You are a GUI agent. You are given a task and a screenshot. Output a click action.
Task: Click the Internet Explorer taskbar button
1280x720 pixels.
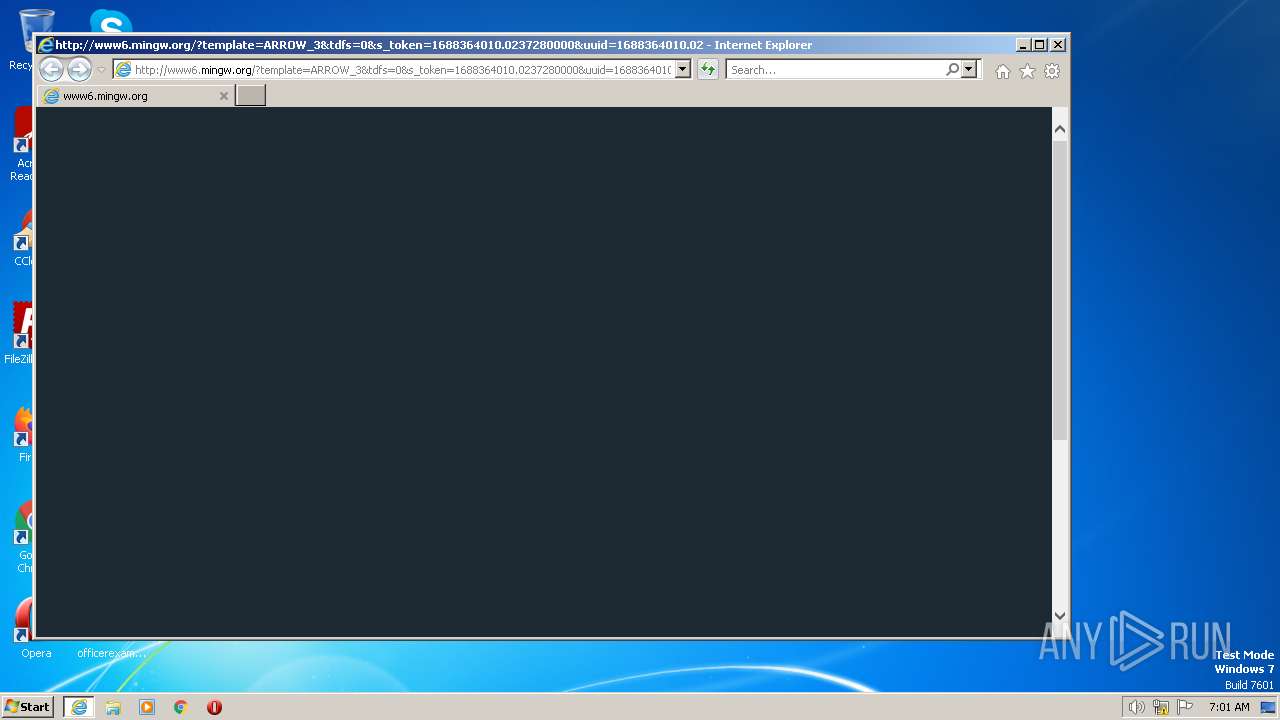pos(79,707)
